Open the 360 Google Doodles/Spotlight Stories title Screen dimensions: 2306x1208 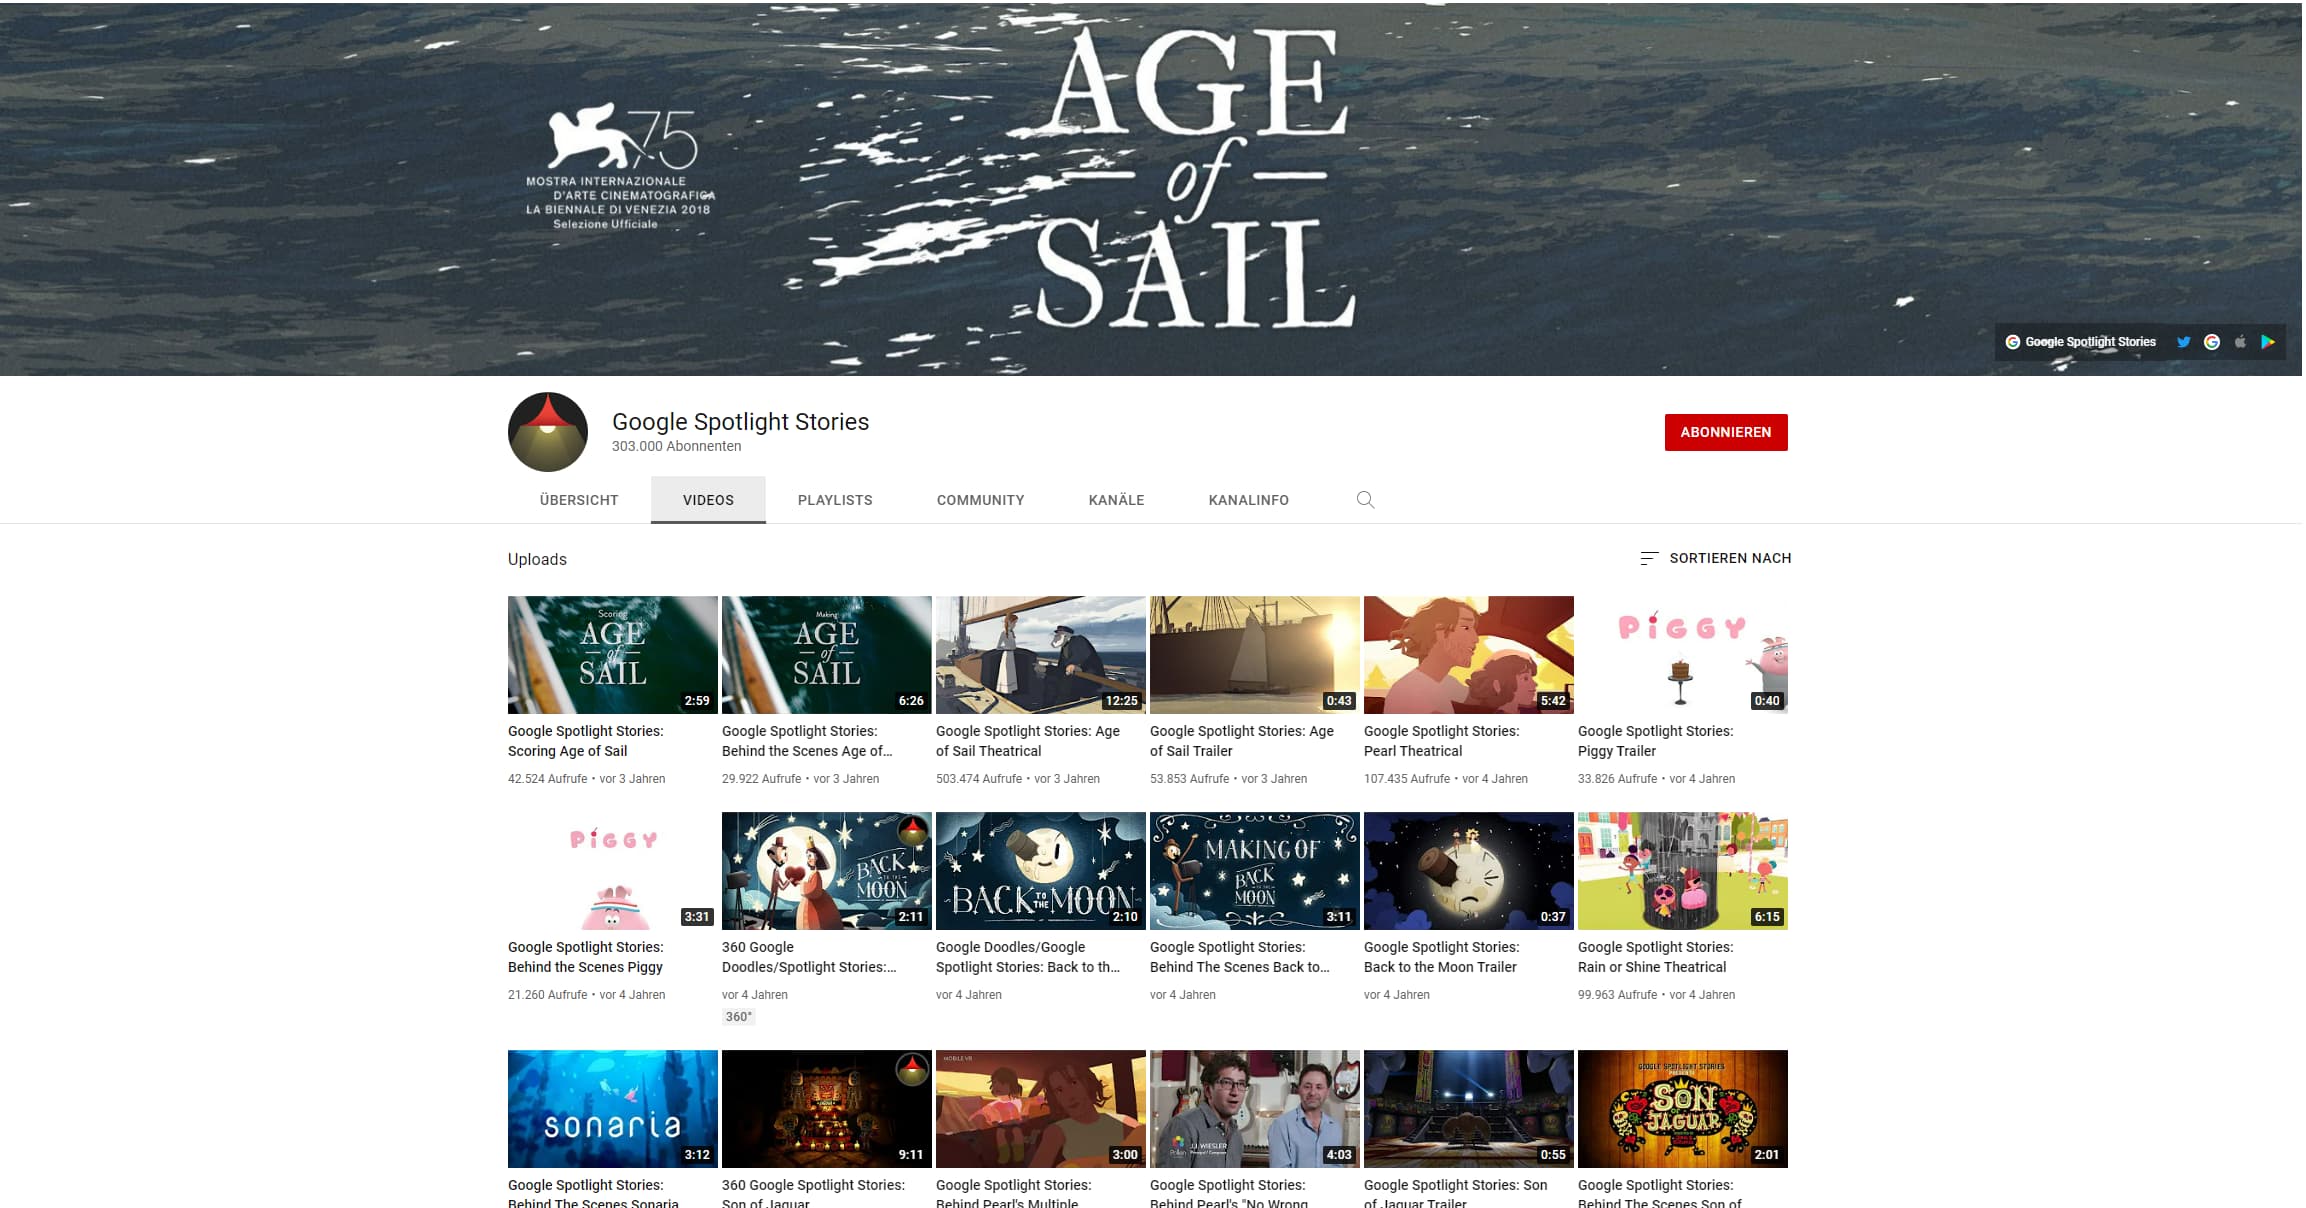click(809, 957)
